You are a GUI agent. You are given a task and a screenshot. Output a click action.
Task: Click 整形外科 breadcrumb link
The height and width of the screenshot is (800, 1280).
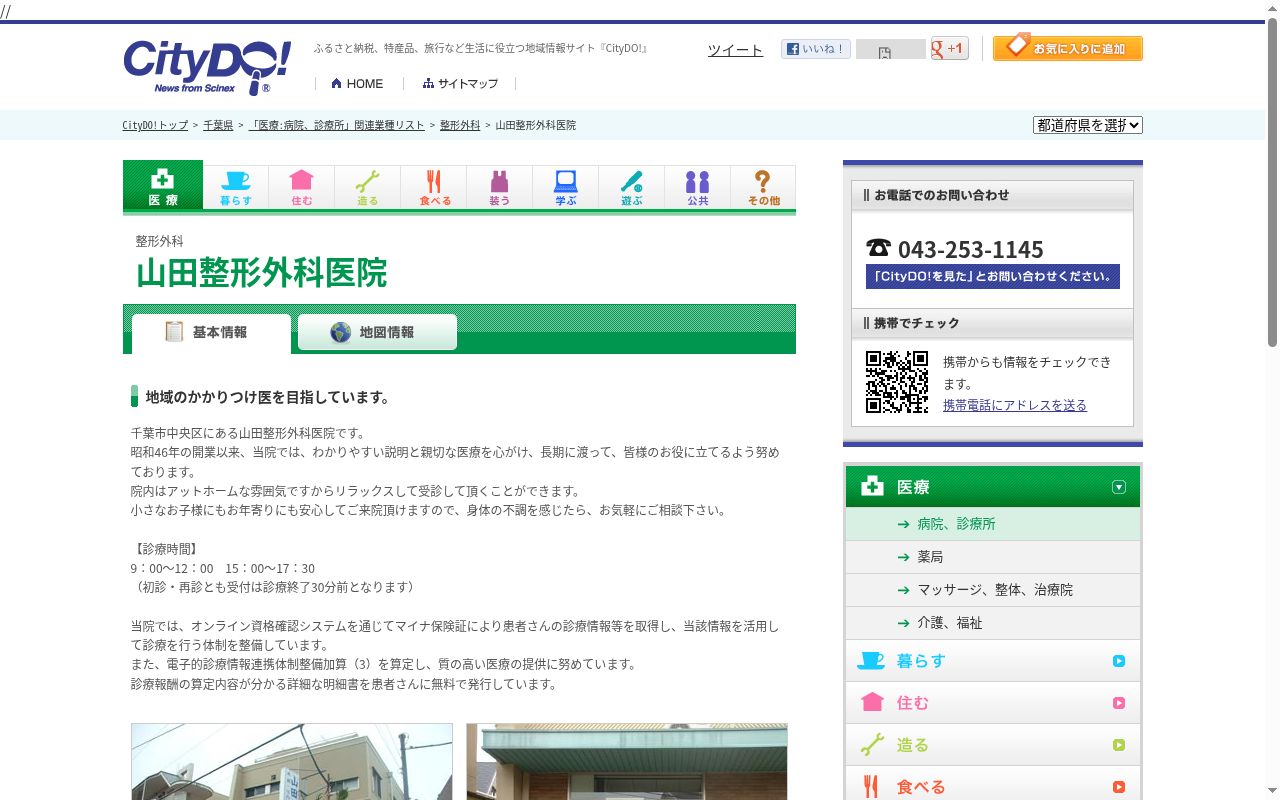pos(460,125)
